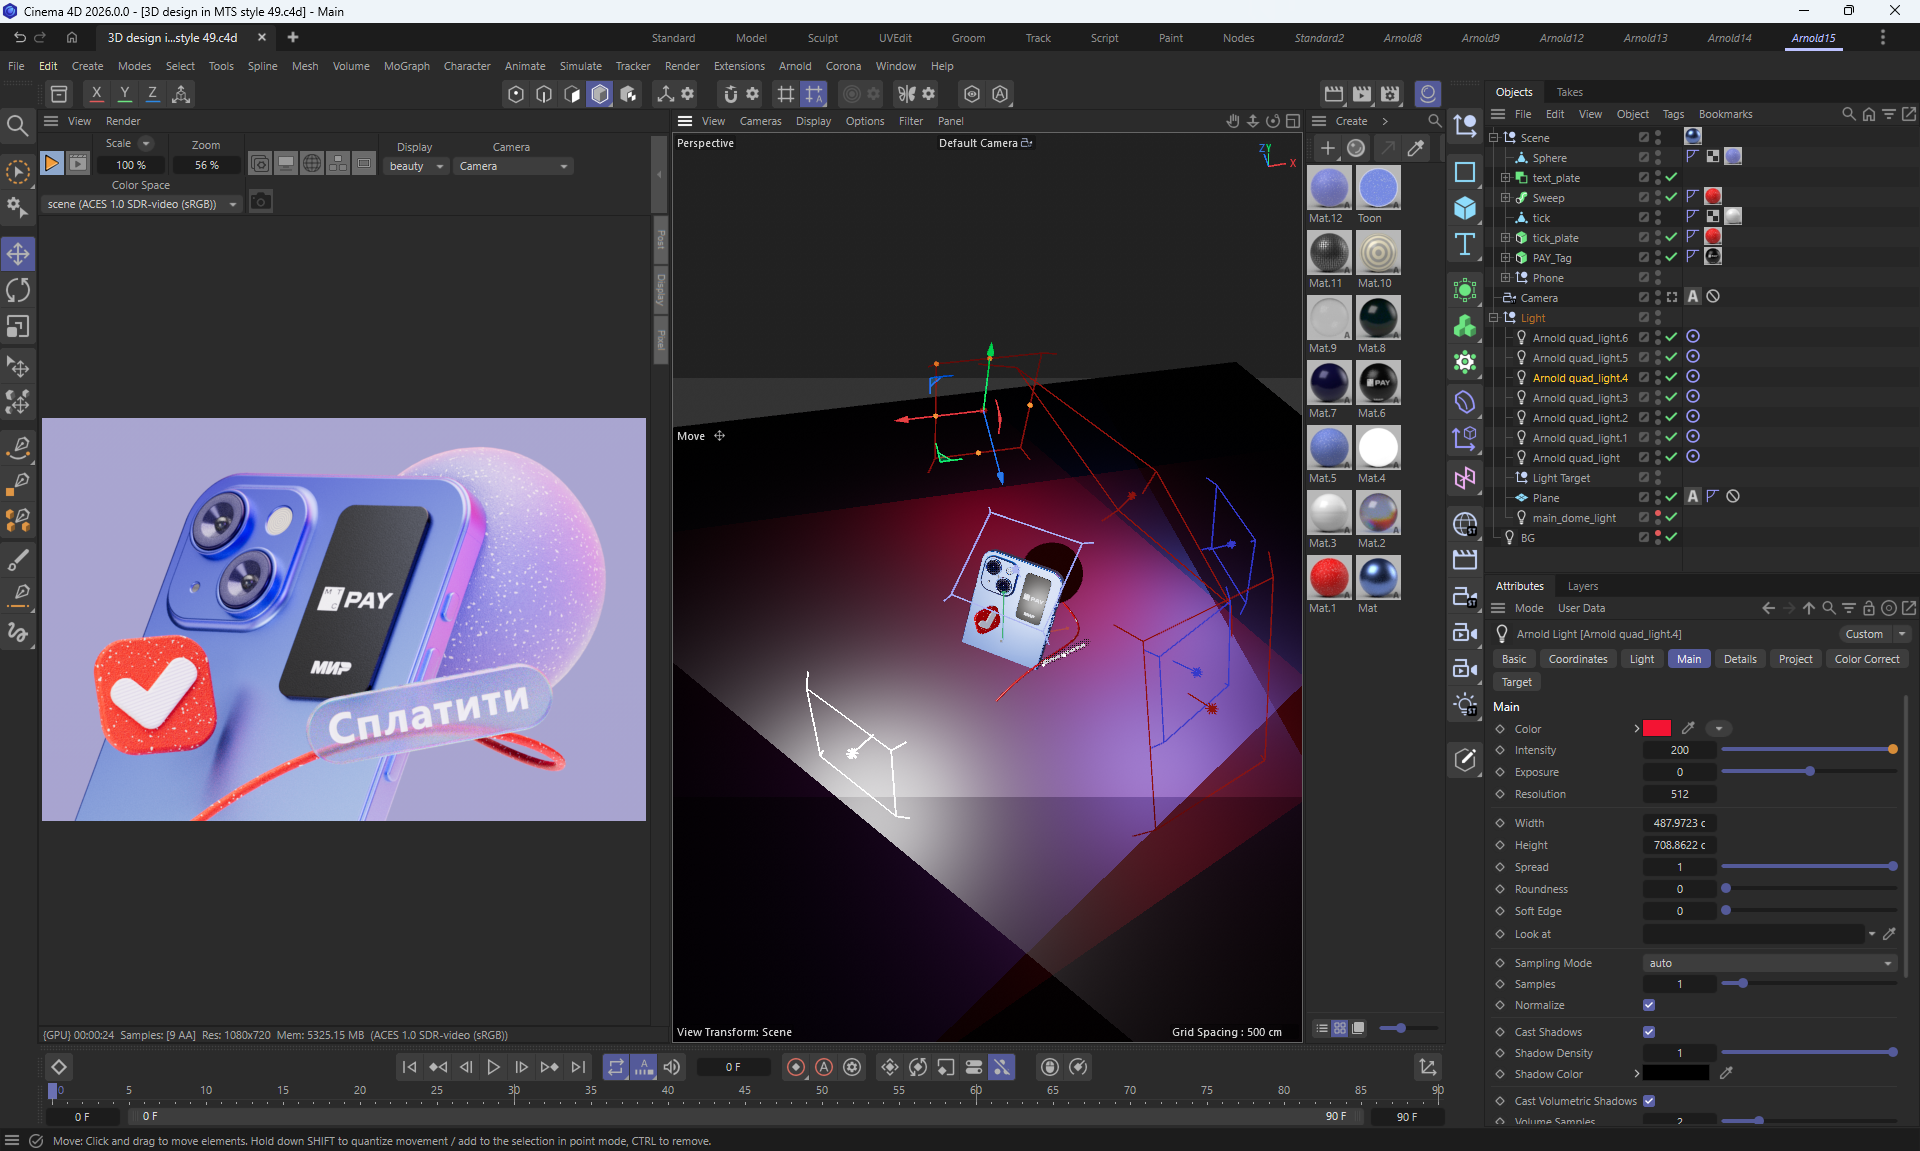Select the Scale tool in left toolbar

pyautogui.click(x=18, y=327)
